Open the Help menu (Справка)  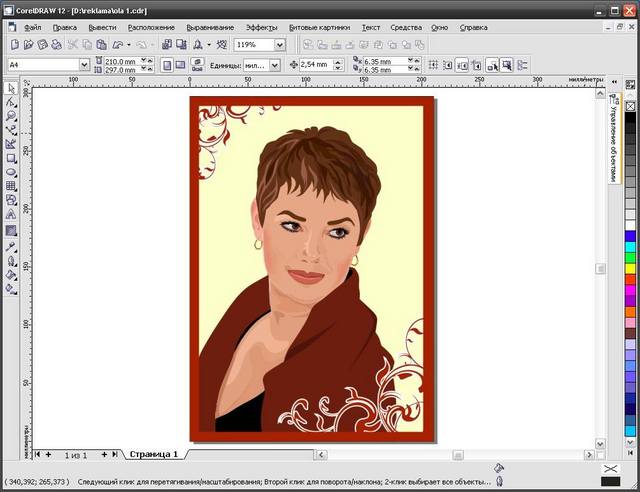point(473,28)
